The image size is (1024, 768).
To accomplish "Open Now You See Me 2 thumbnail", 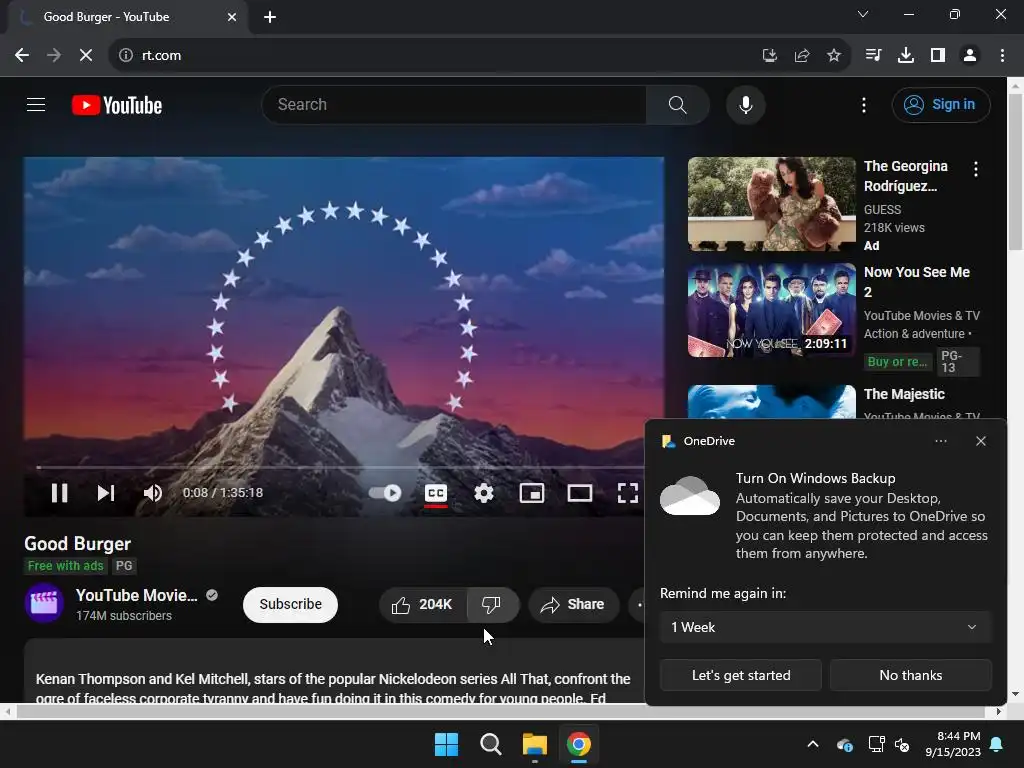I will (771, 310).
